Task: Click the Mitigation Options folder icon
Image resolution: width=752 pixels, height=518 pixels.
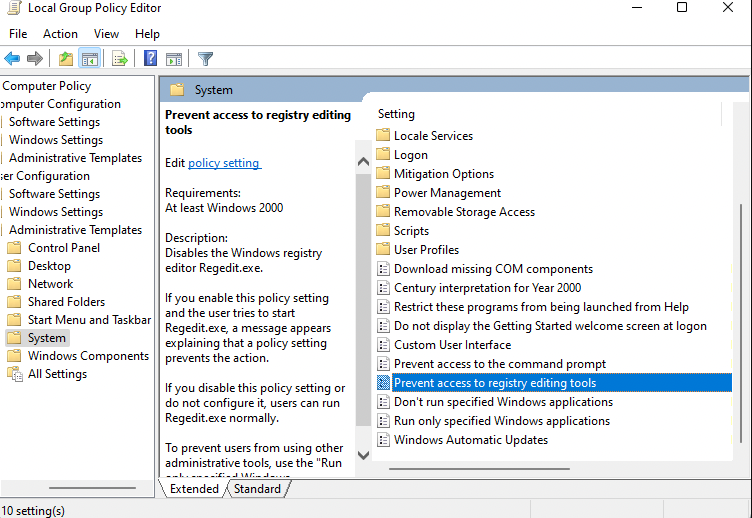Action: (x=383, y=173)
